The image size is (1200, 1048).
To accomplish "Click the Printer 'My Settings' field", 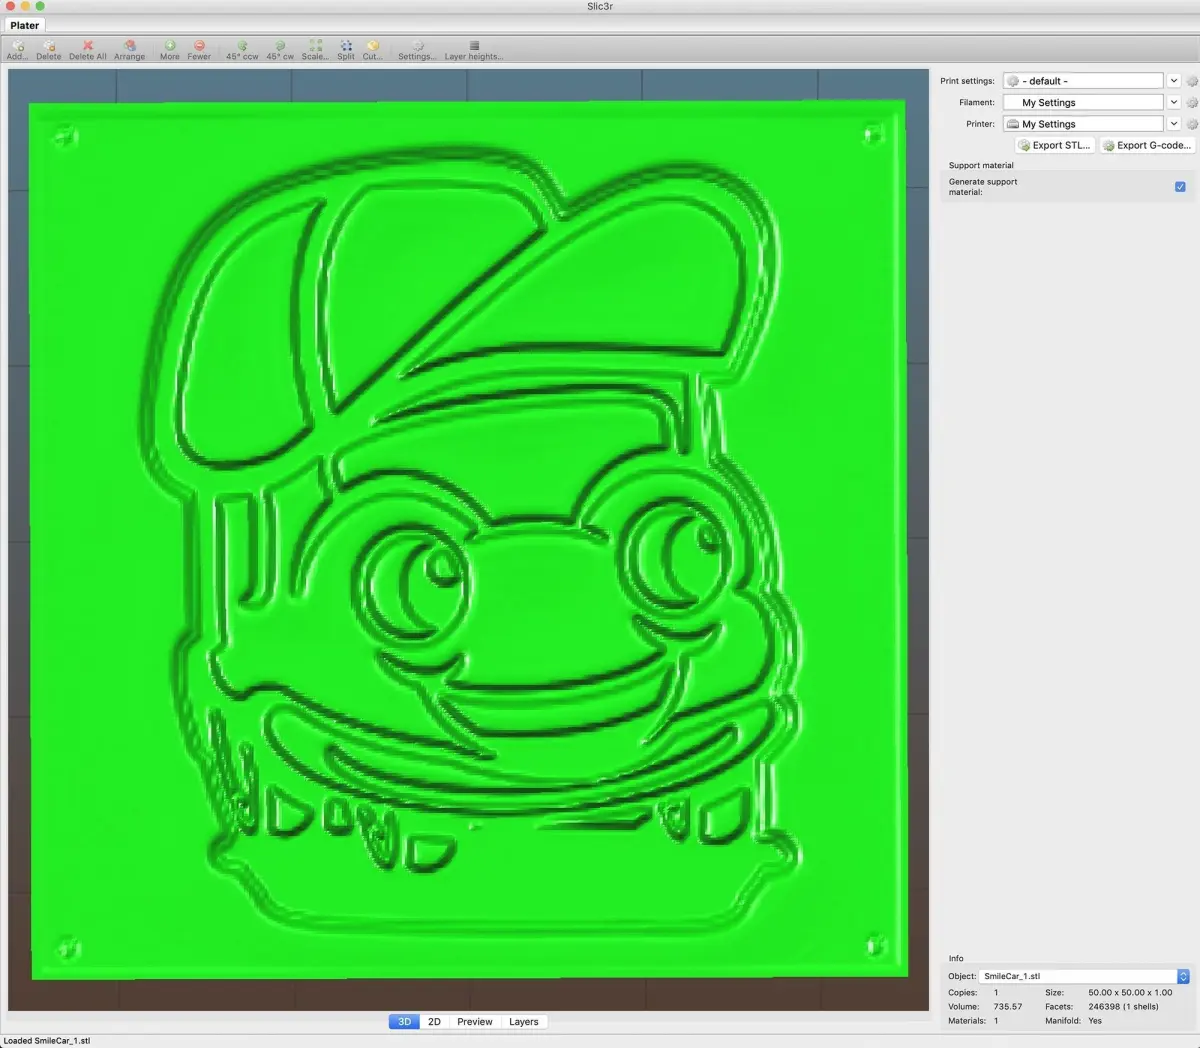I will pyautogui.click(x=1084, y=125).
